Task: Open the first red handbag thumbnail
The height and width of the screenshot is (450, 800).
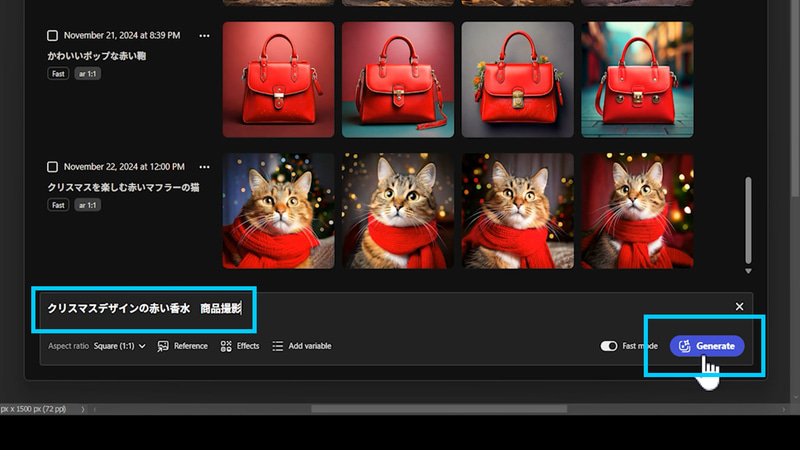Action: click(279, 80)
